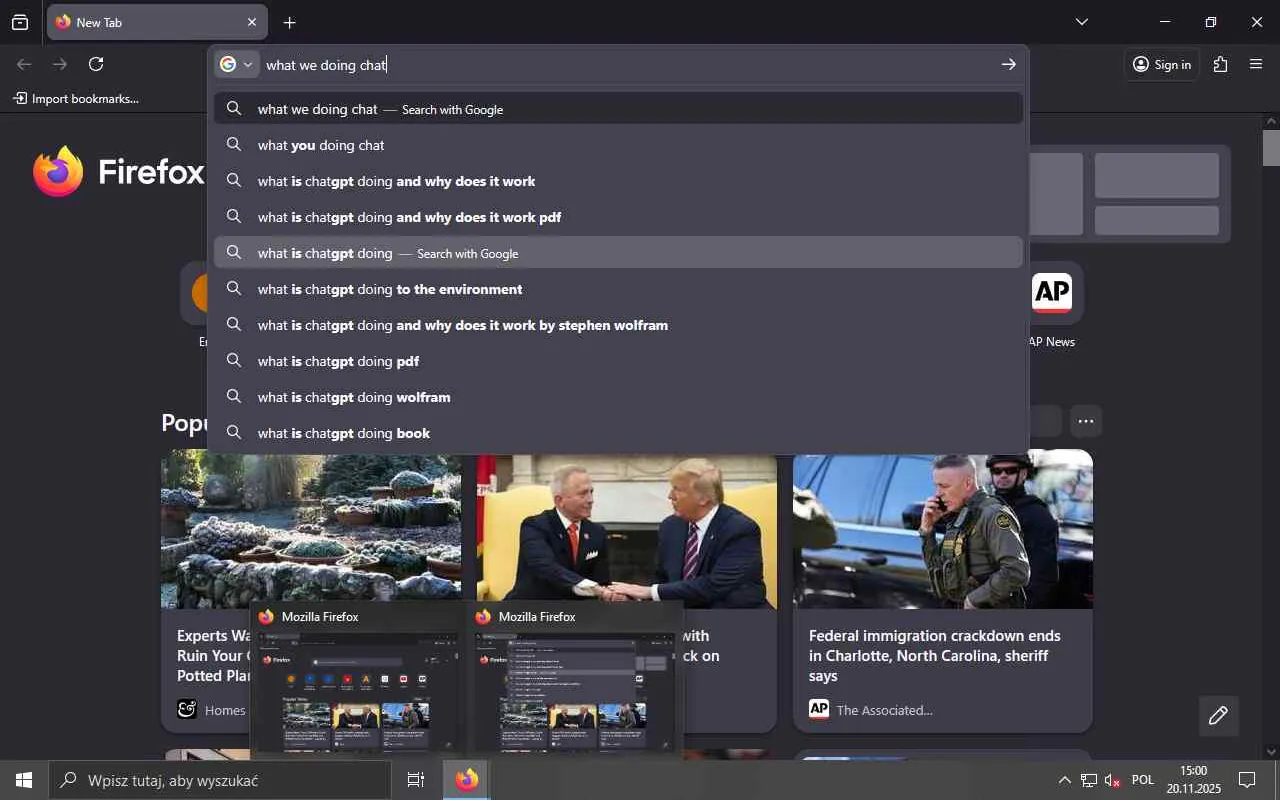1280x800 pixels.
Task: Open the Extensions puzzle icon
Action: click(x=1220, y=64)
